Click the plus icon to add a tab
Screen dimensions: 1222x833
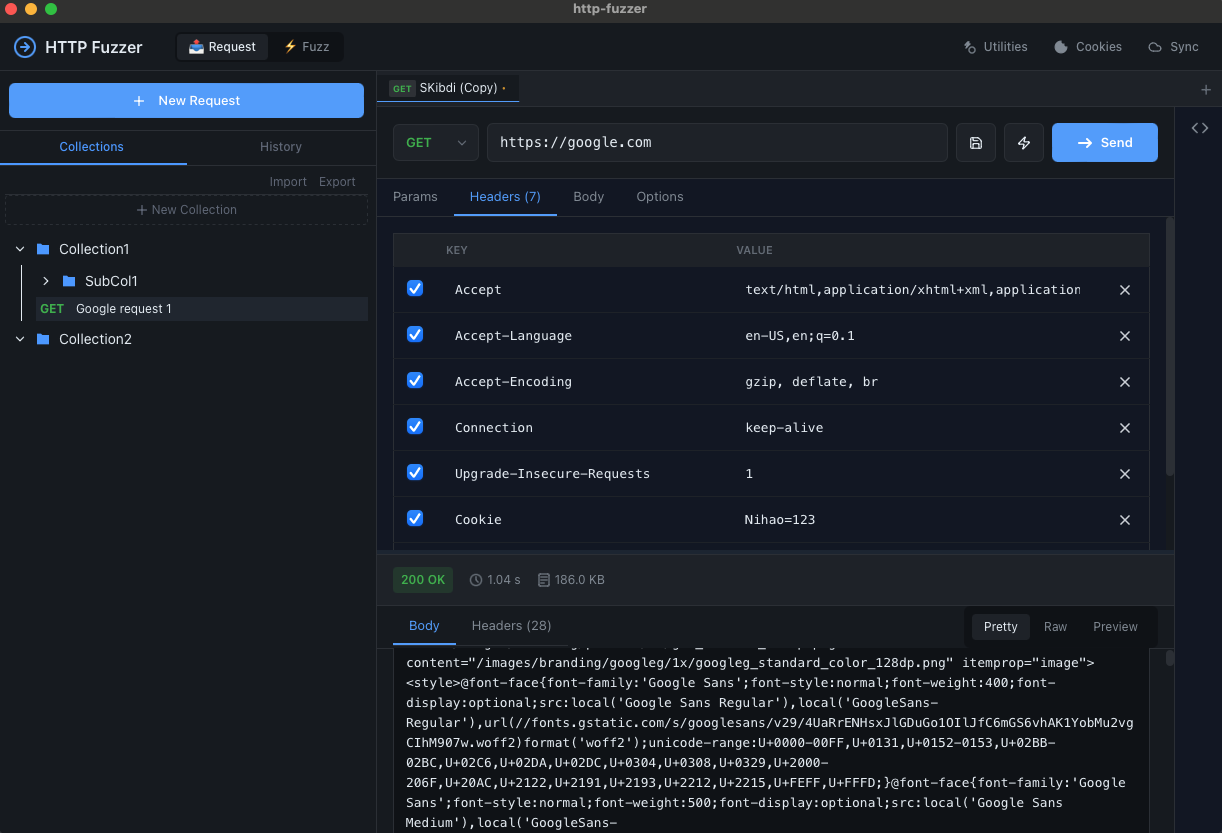coord(1206,89)
